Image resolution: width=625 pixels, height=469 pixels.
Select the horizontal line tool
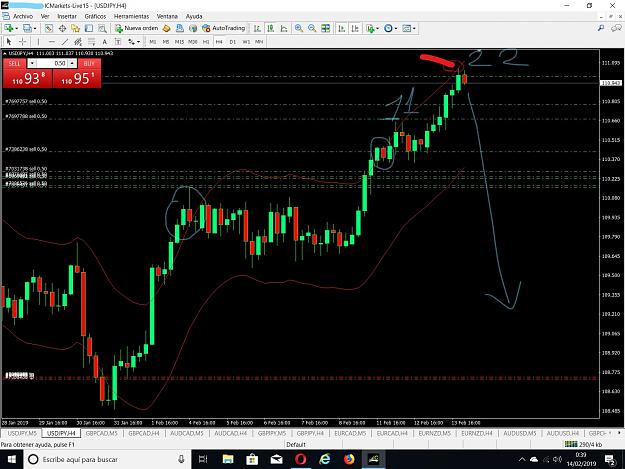click(x=51, y=41)
